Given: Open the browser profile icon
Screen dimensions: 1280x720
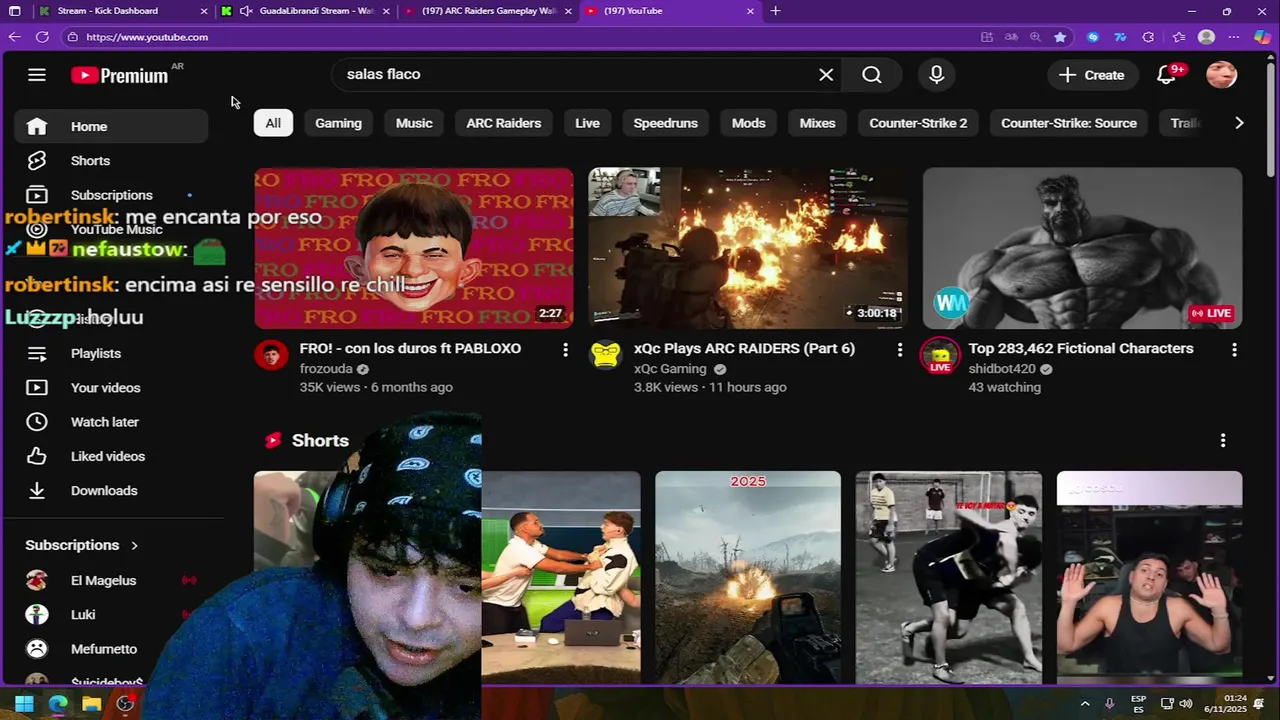Looking at the screenshot, I should click(1206, 37).
